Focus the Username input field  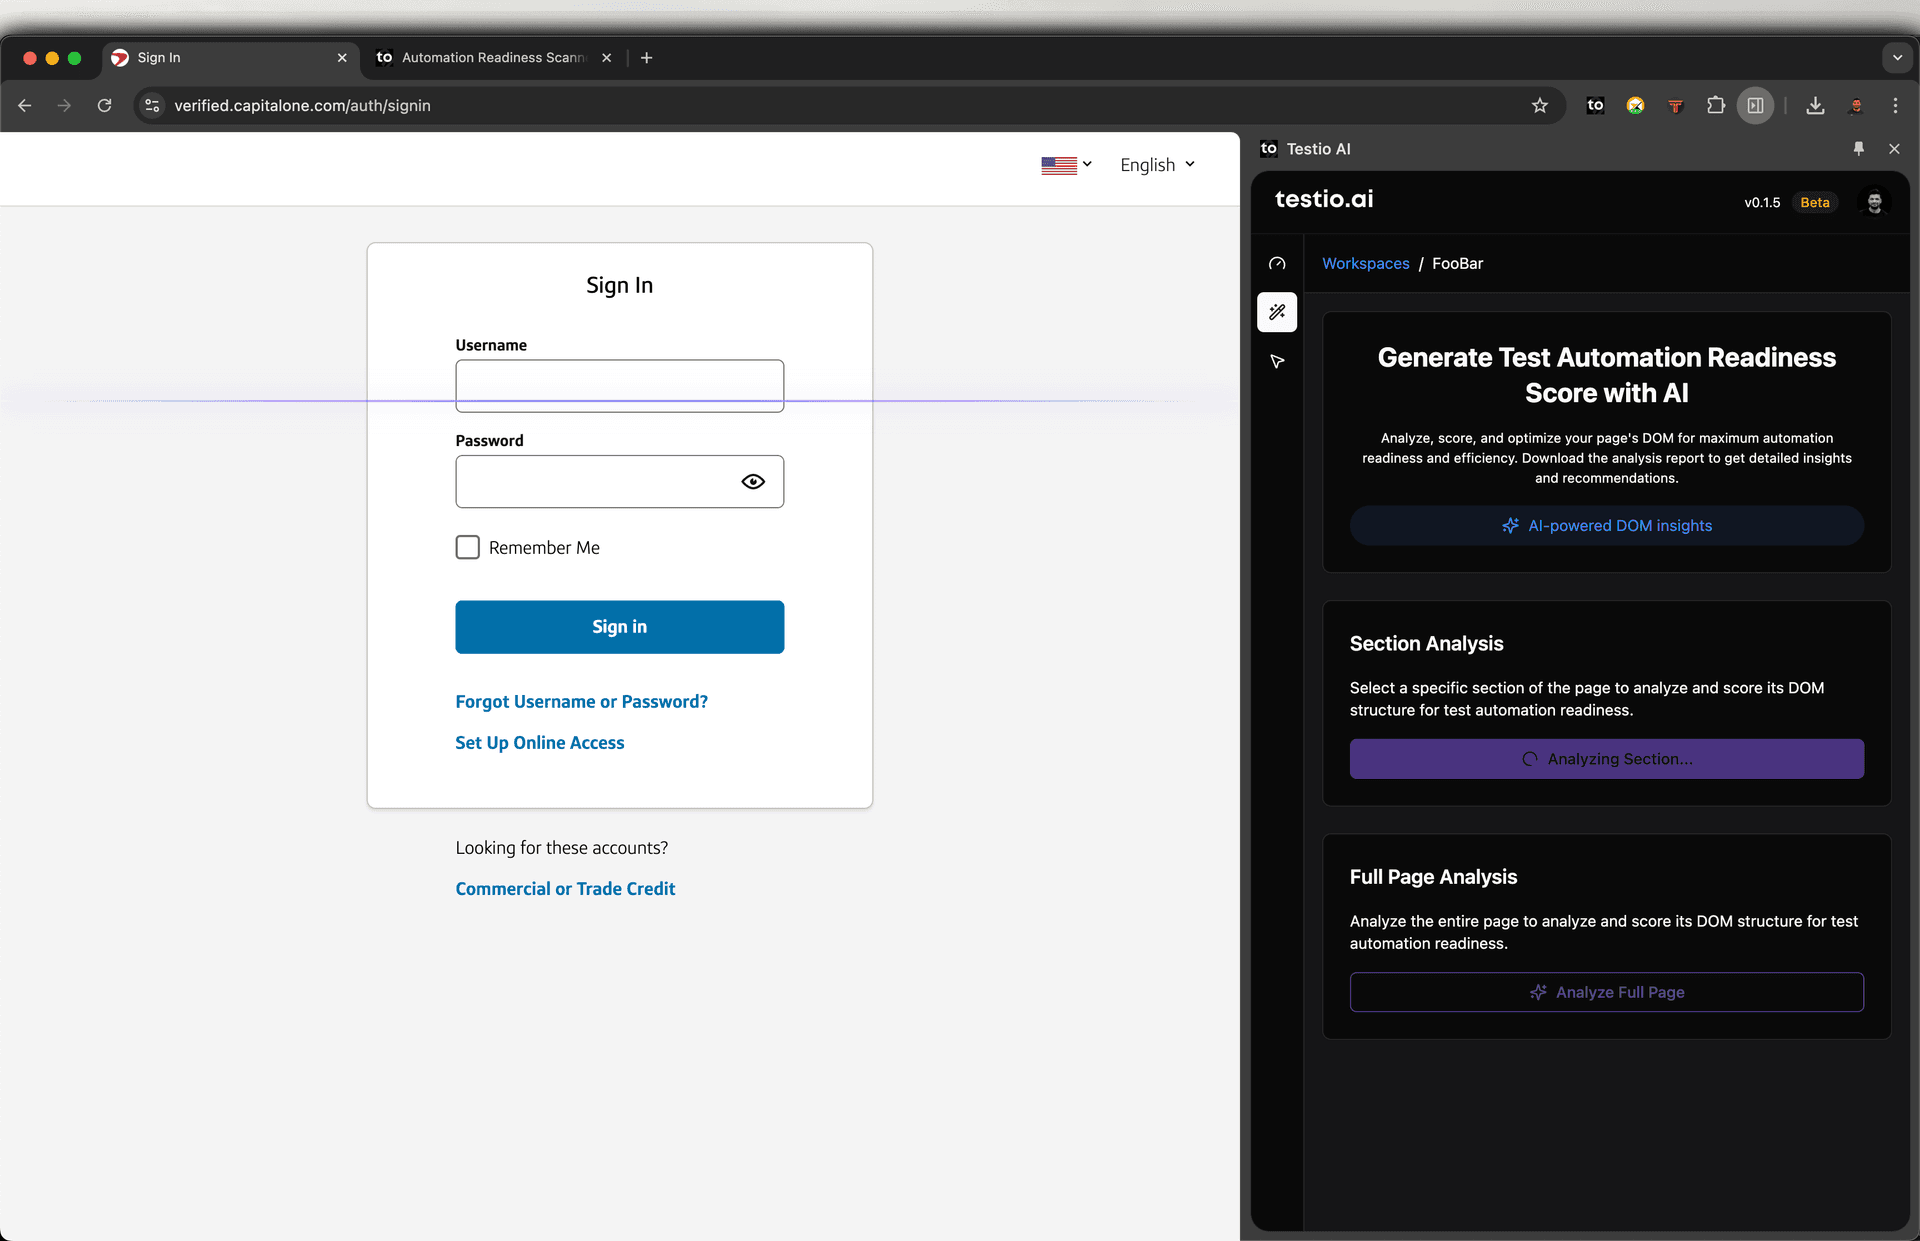(x=619, y=385)
